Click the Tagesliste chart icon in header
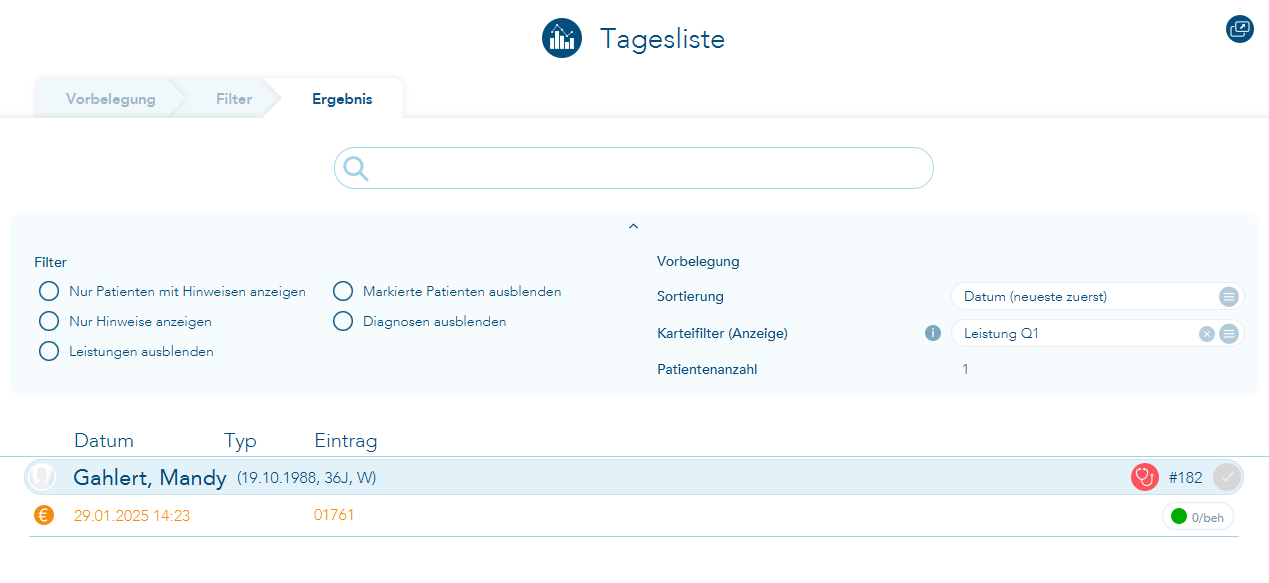The width and height of the screenshot is (1269, 583). (x=562, y=38)
